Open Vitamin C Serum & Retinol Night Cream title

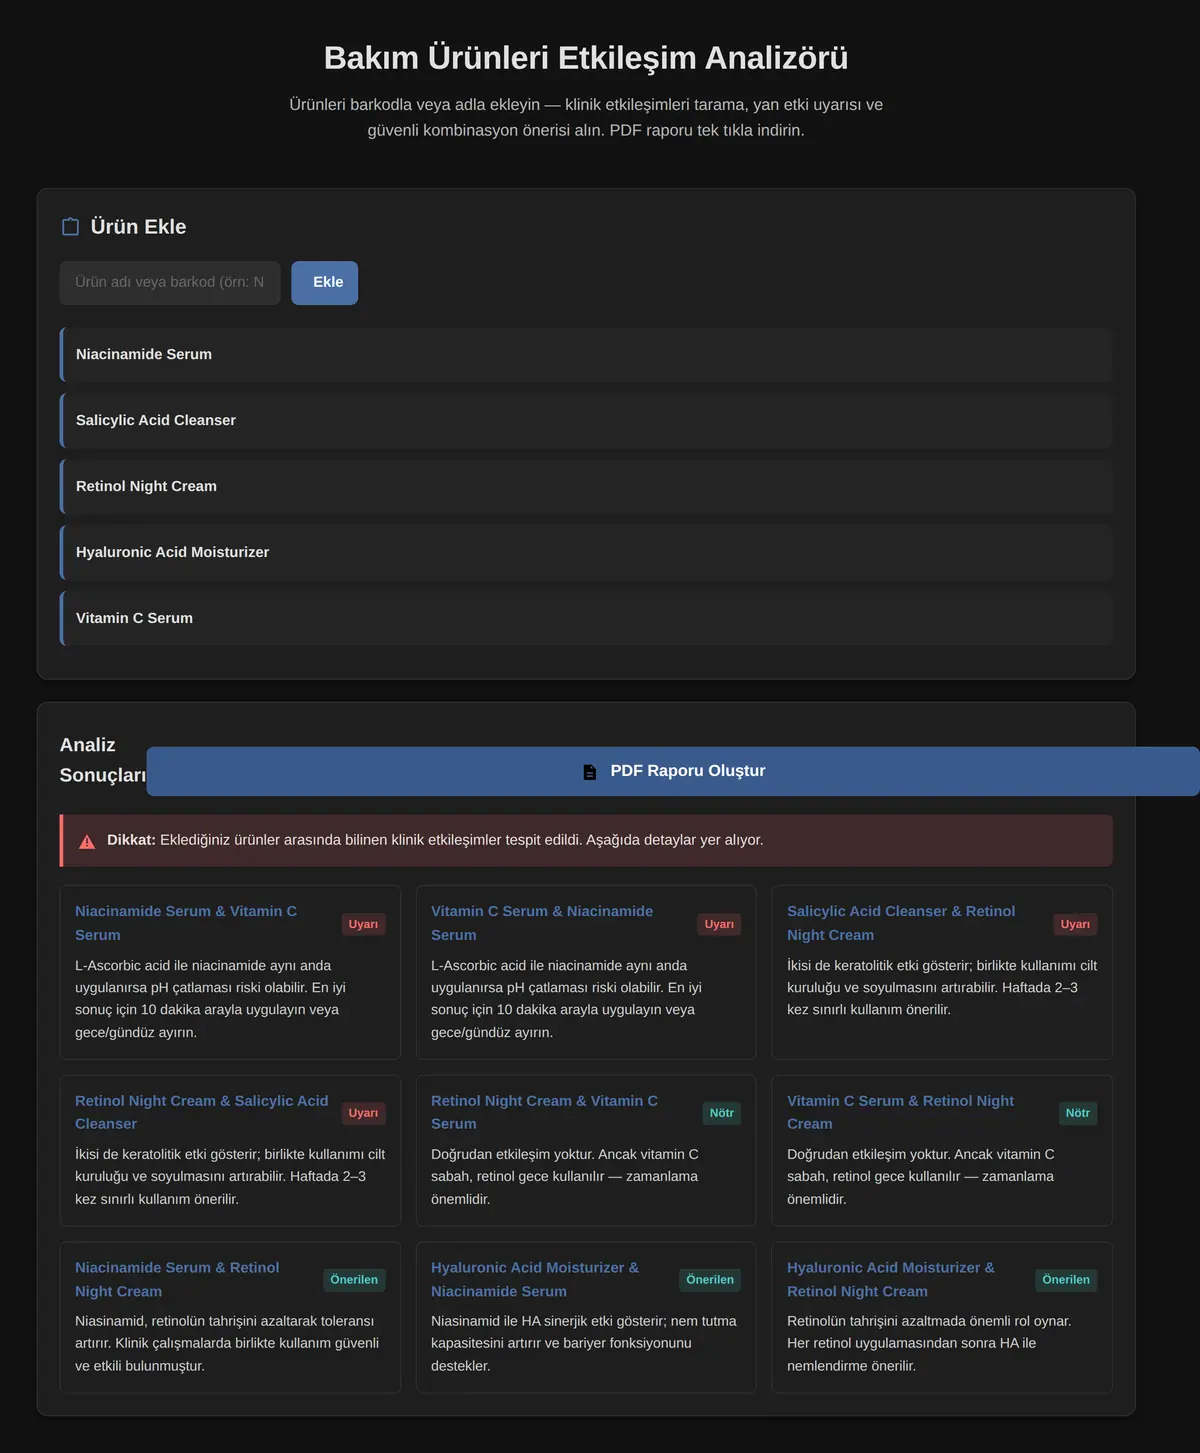click(x=901, y=1112)
